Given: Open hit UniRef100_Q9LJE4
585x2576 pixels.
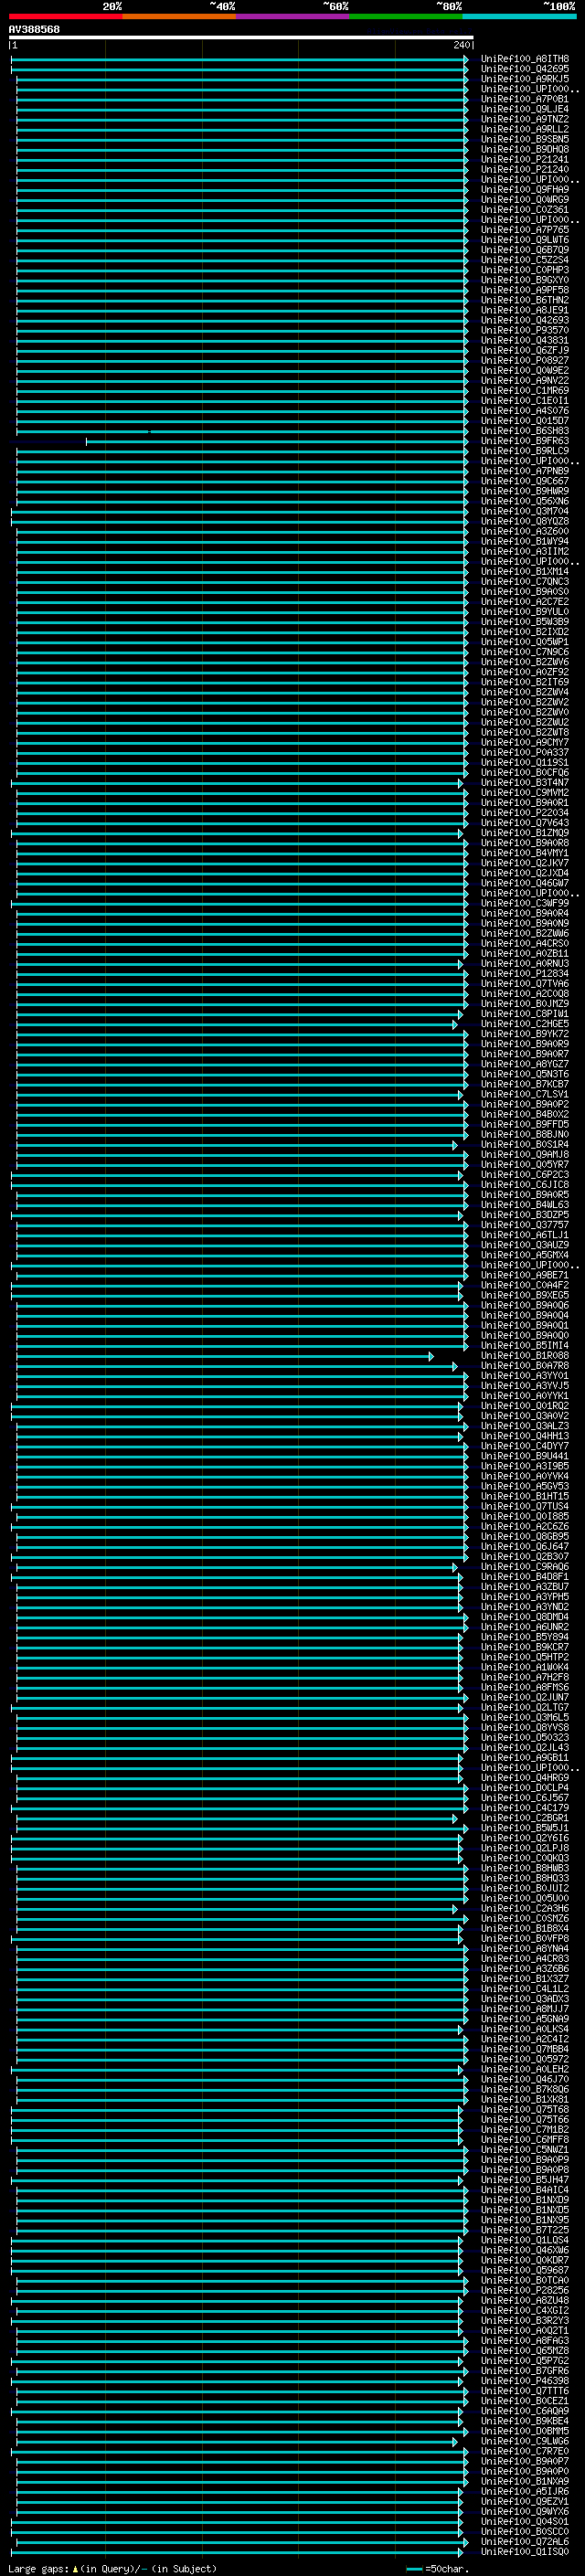Looking at the screenshot, I should click(525, 109).
